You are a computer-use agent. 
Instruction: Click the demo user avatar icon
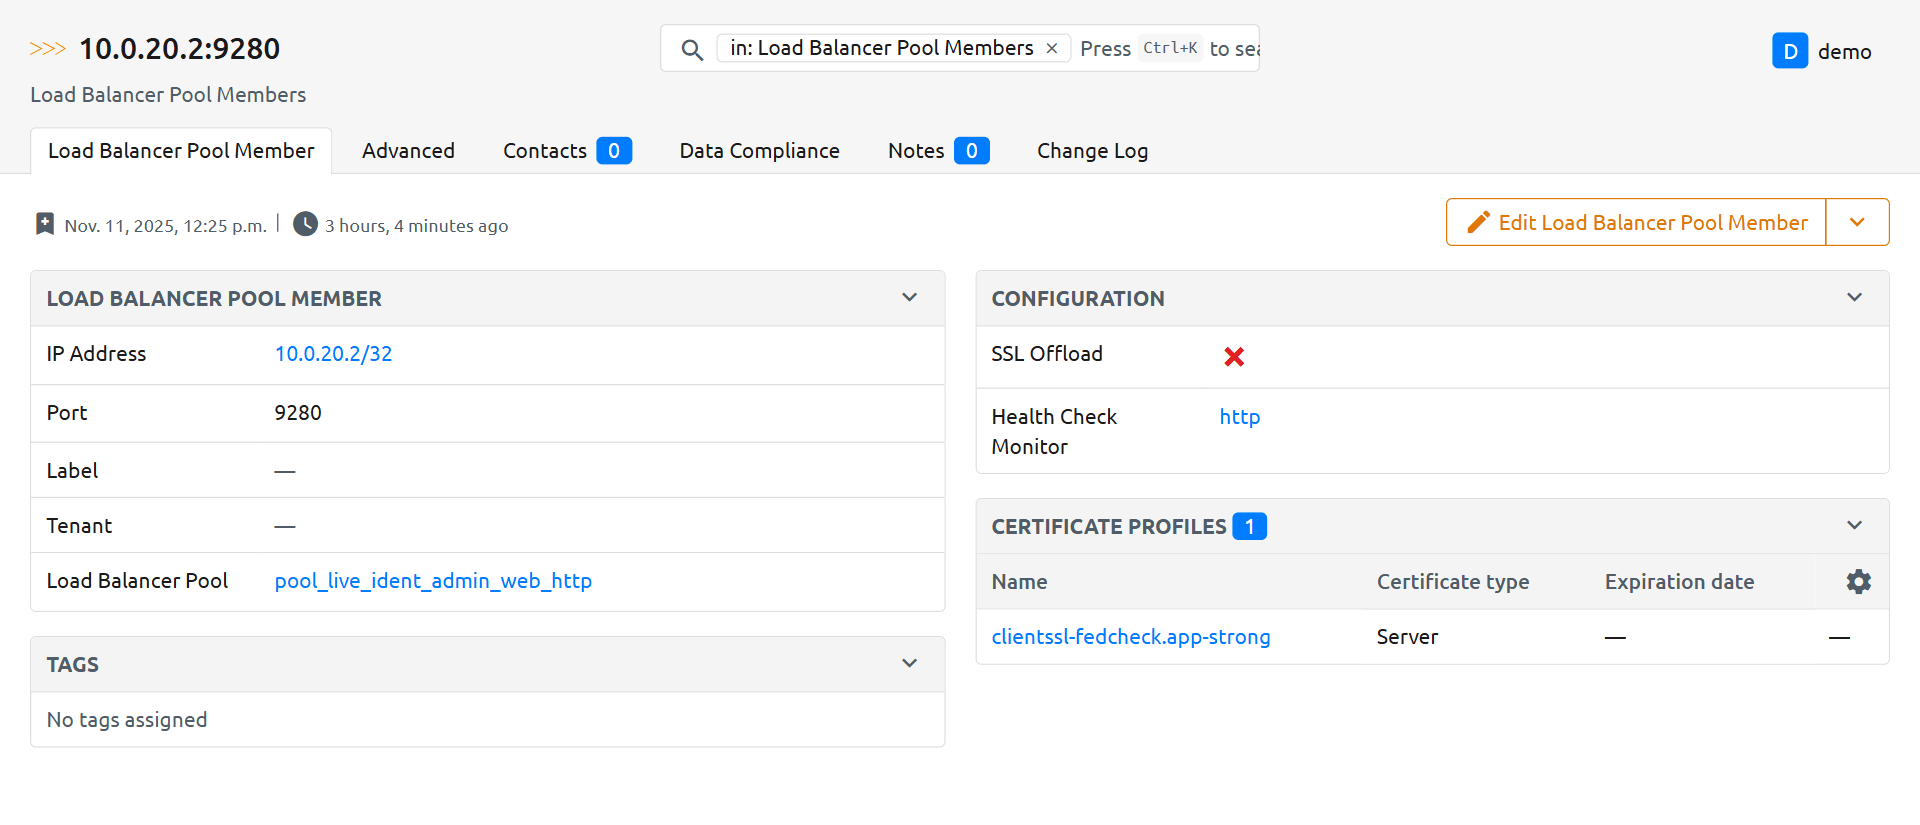[x=1789, y=51]
